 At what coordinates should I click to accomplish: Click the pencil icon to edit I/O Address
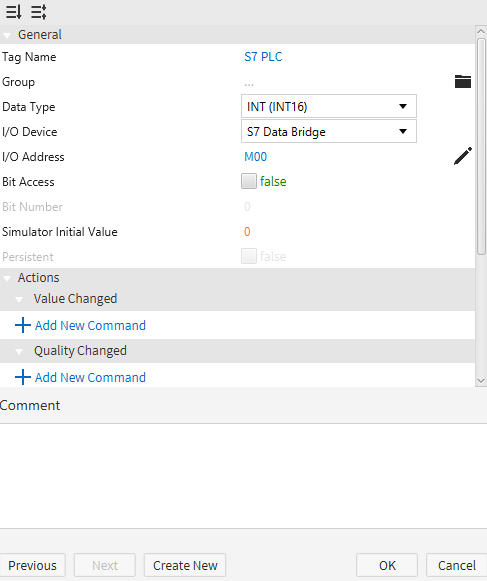tap(463, 156)
